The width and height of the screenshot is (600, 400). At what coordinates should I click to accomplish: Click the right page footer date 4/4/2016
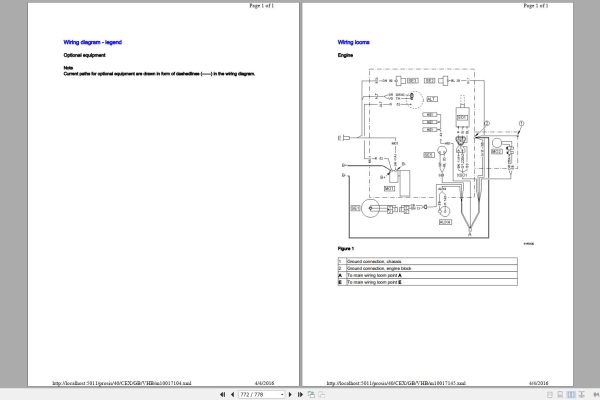[539, 383]
